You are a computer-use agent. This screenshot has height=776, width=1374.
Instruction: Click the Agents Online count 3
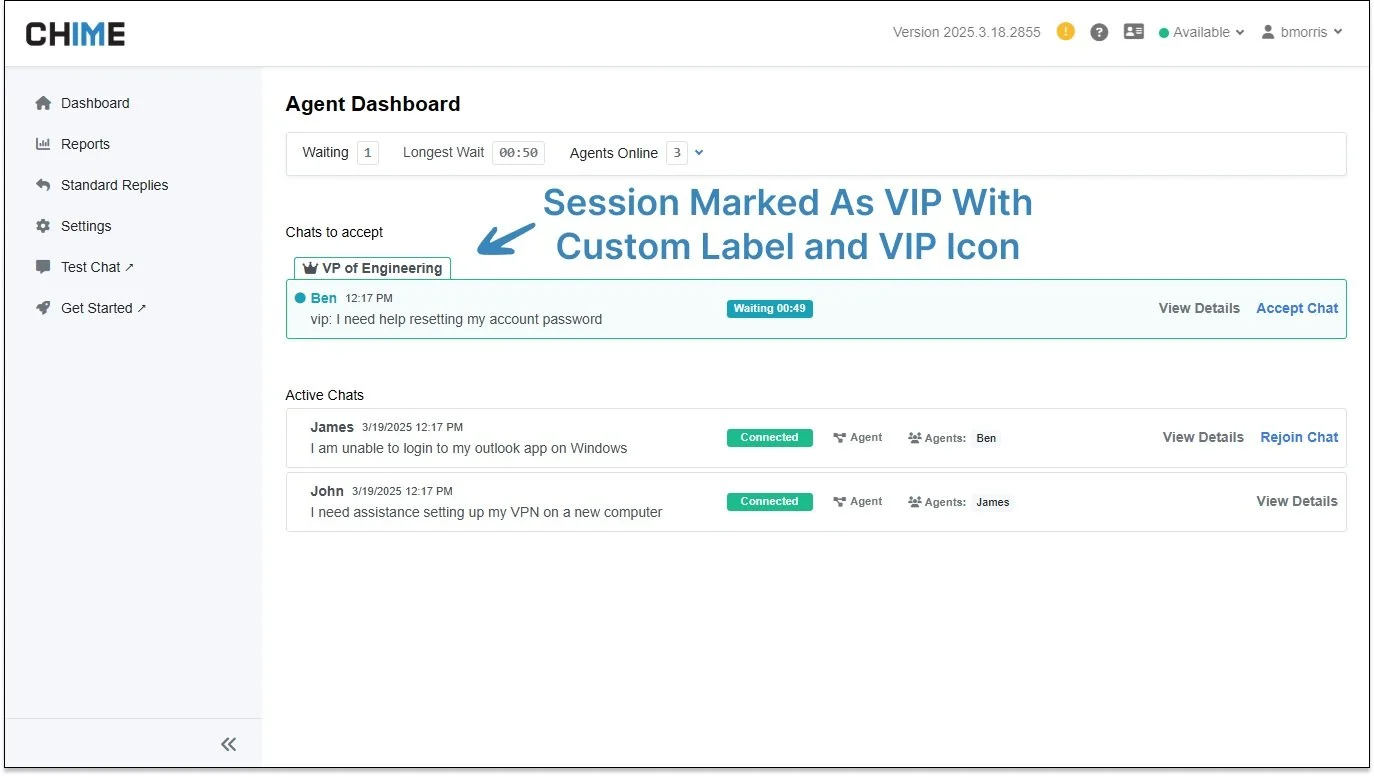(x=677, y=153)
